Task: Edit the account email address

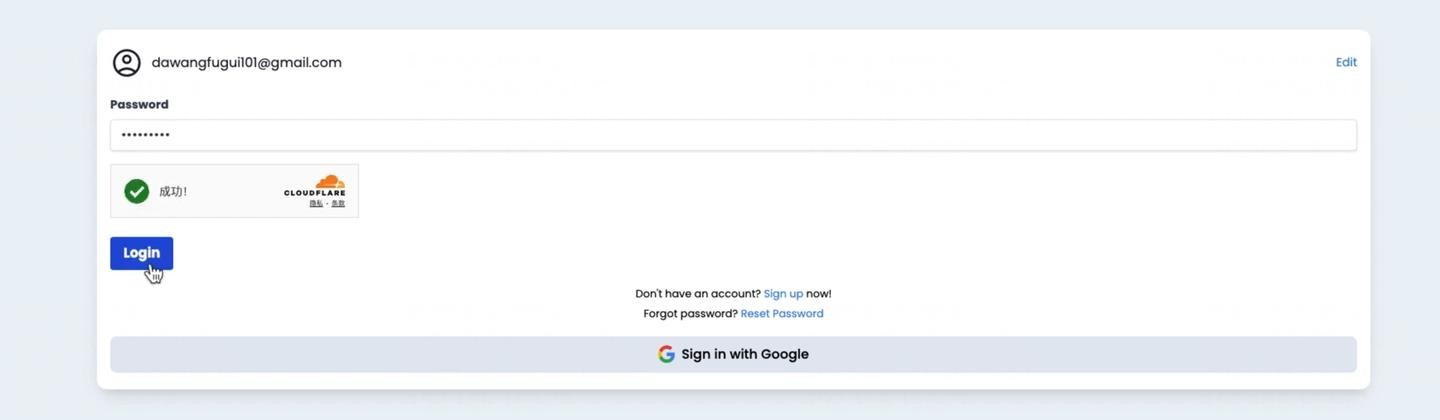Action: pos(1346,62)
